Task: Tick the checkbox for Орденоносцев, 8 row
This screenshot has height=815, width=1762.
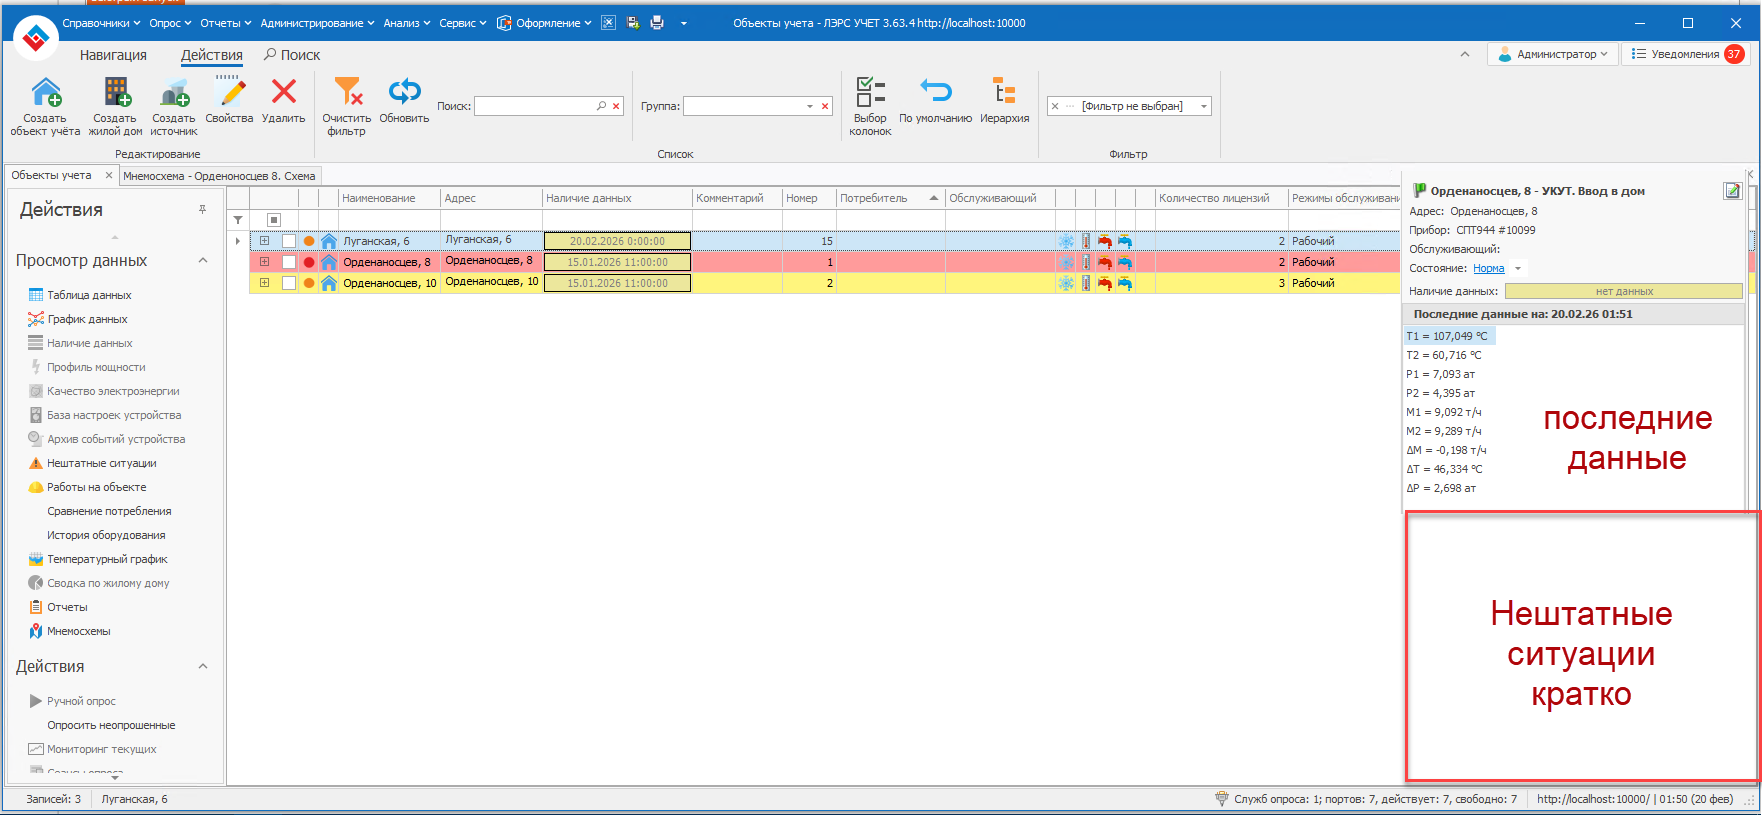Action: (x=289, y=262)
